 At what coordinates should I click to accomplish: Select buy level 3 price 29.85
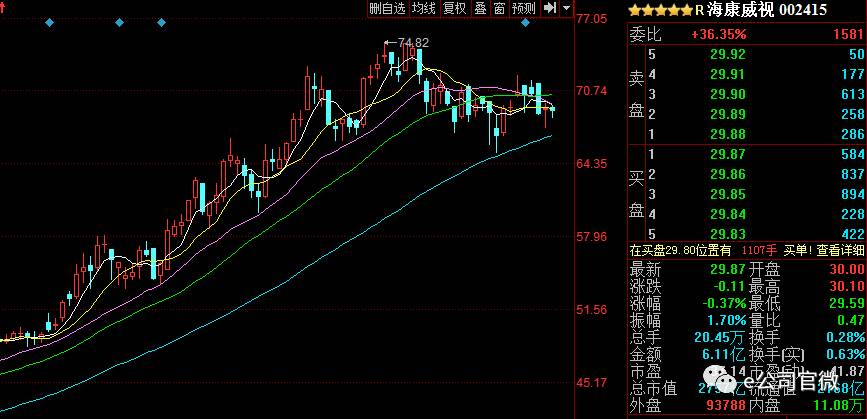point(728,194)
